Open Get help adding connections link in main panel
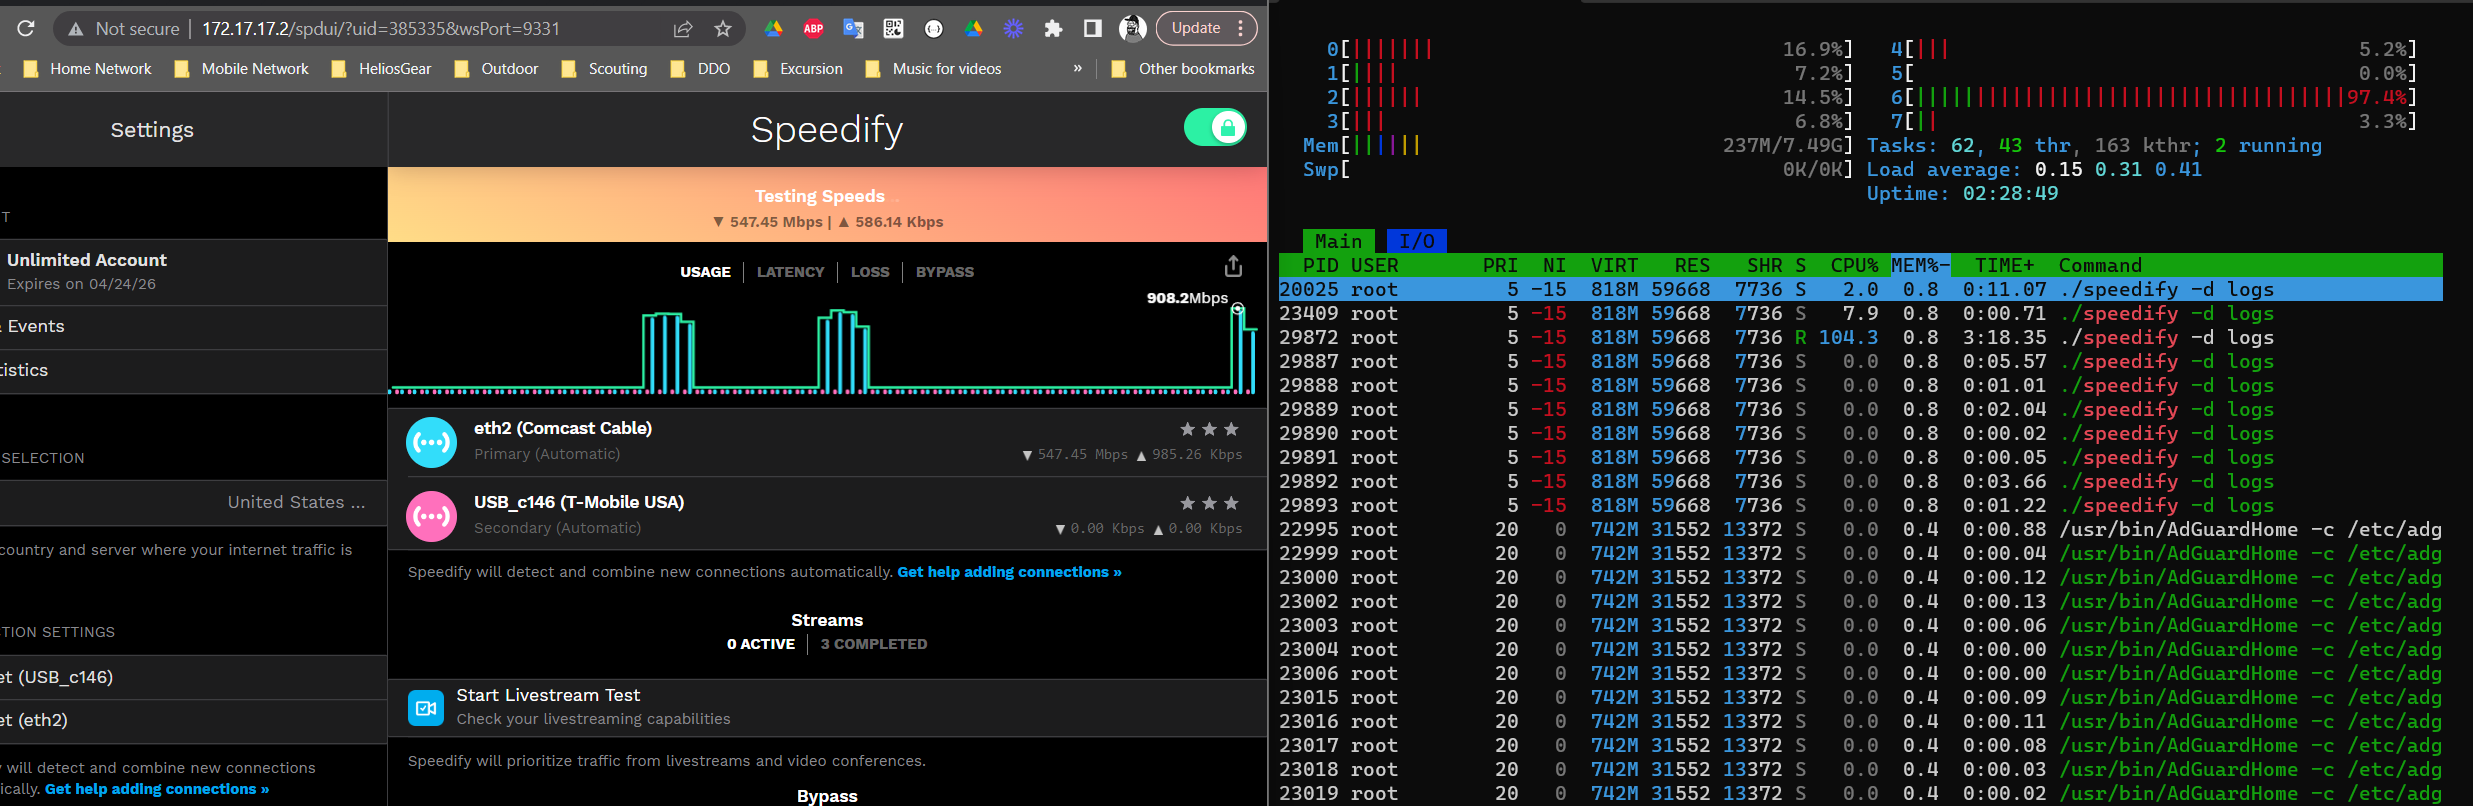Image resolution: width=2473 pixels, height=806 pixels. [x=1009, y=572]
